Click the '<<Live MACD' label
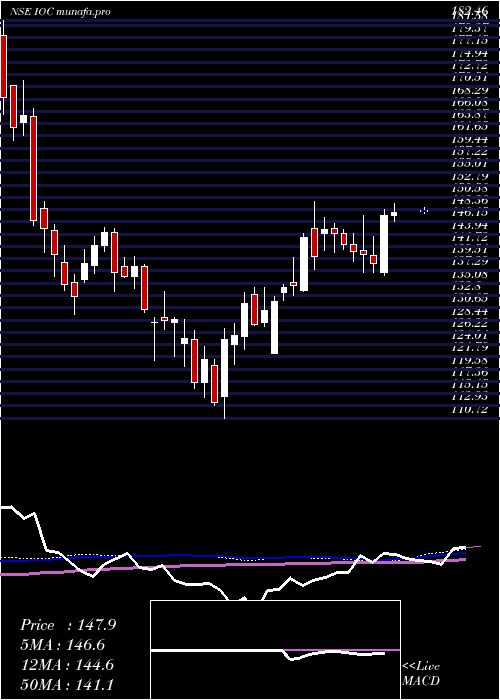 (421, 673)
